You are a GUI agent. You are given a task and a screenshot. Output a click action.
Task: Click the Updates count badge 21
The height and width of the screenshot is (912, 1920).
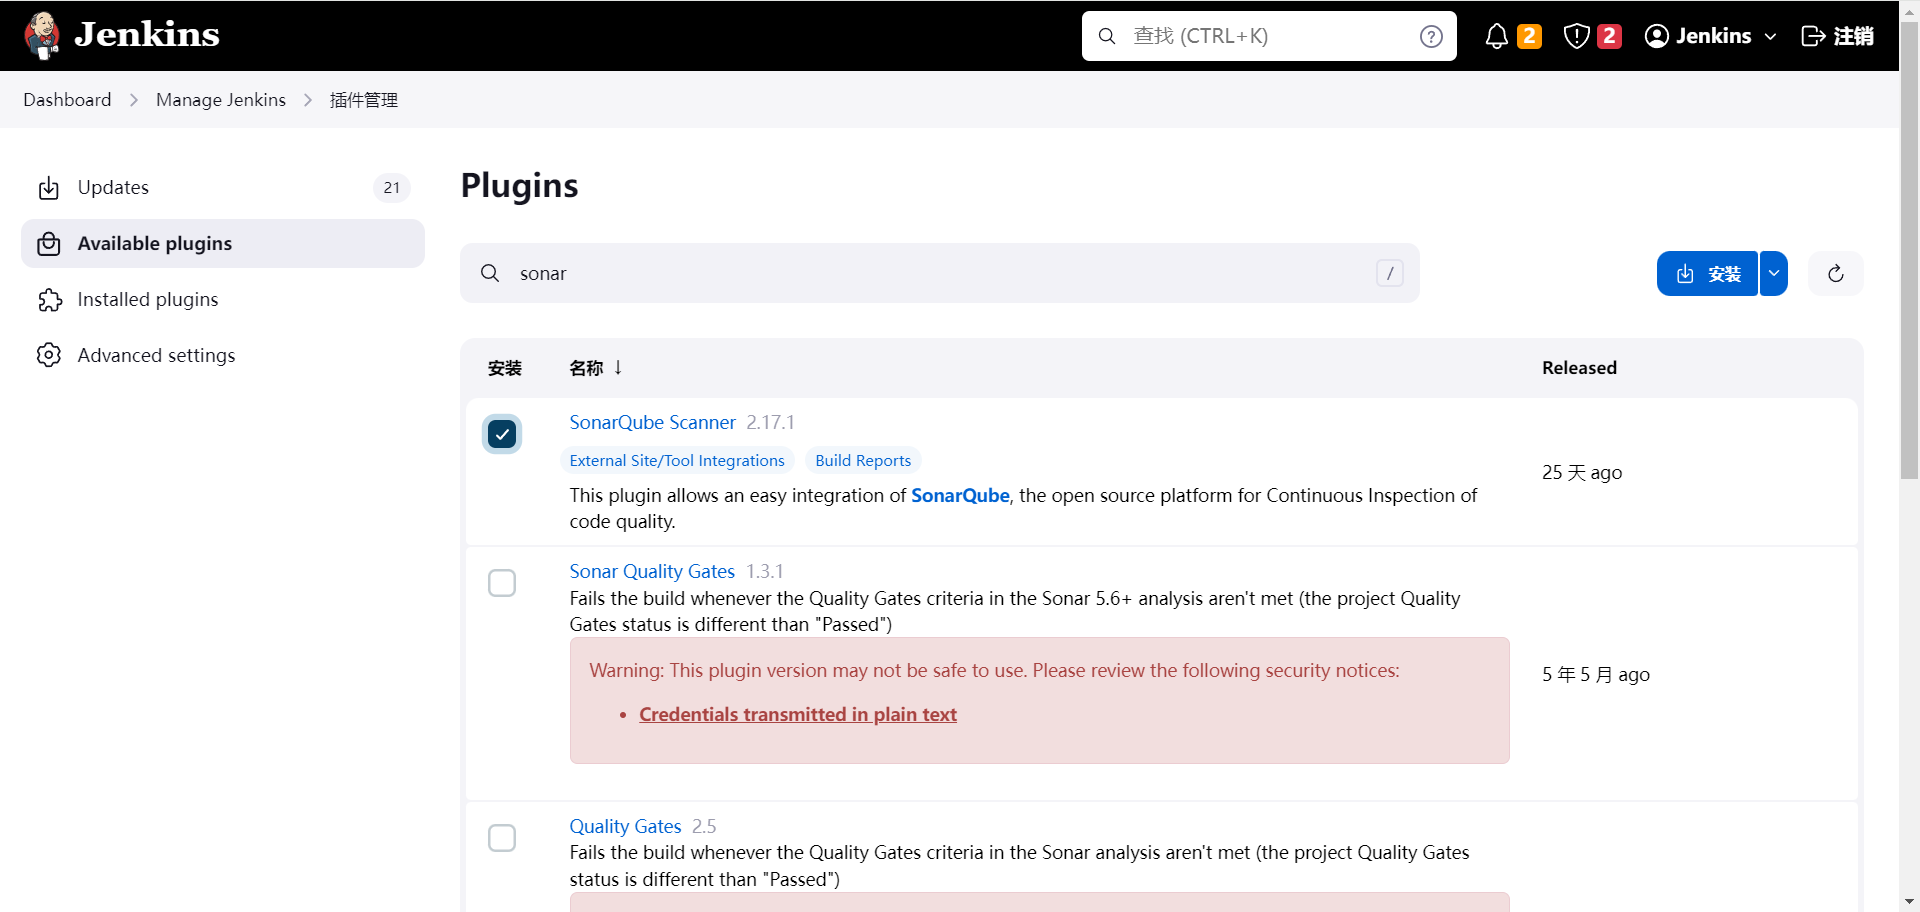tap(392, 188)
